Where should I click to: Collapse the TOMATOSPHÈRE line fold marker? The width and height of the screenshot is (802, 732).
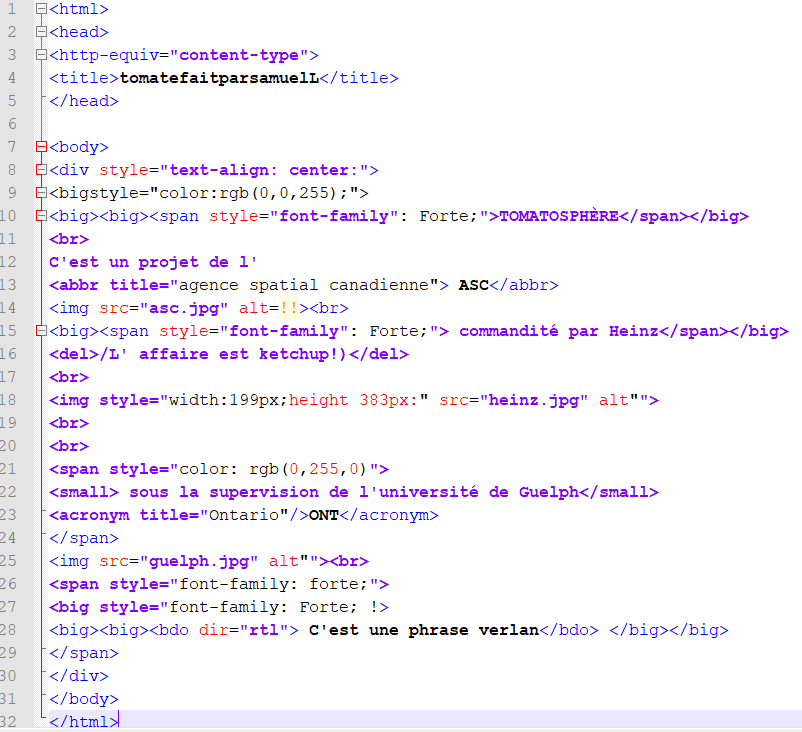click(41, 216)
